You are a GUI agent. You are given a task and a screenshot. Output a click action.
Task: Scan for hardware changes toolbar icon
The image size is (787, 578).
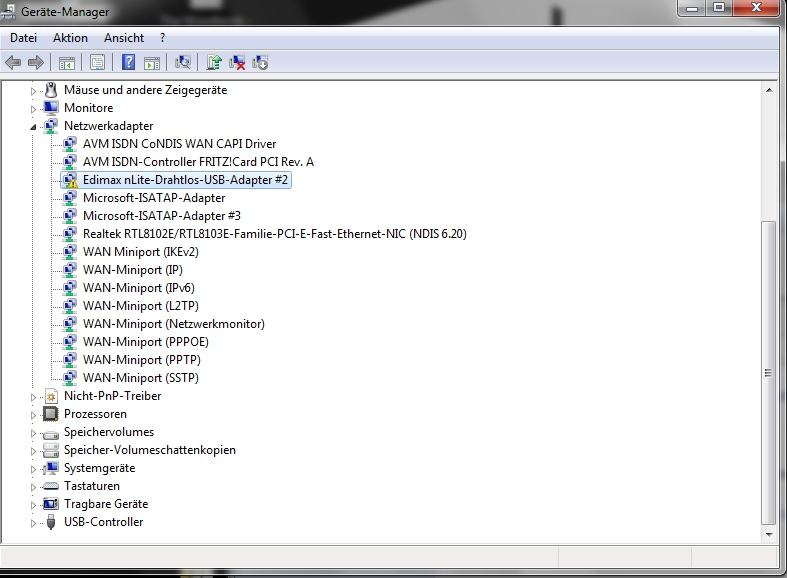pyautogui.click(x=183, y=62)
